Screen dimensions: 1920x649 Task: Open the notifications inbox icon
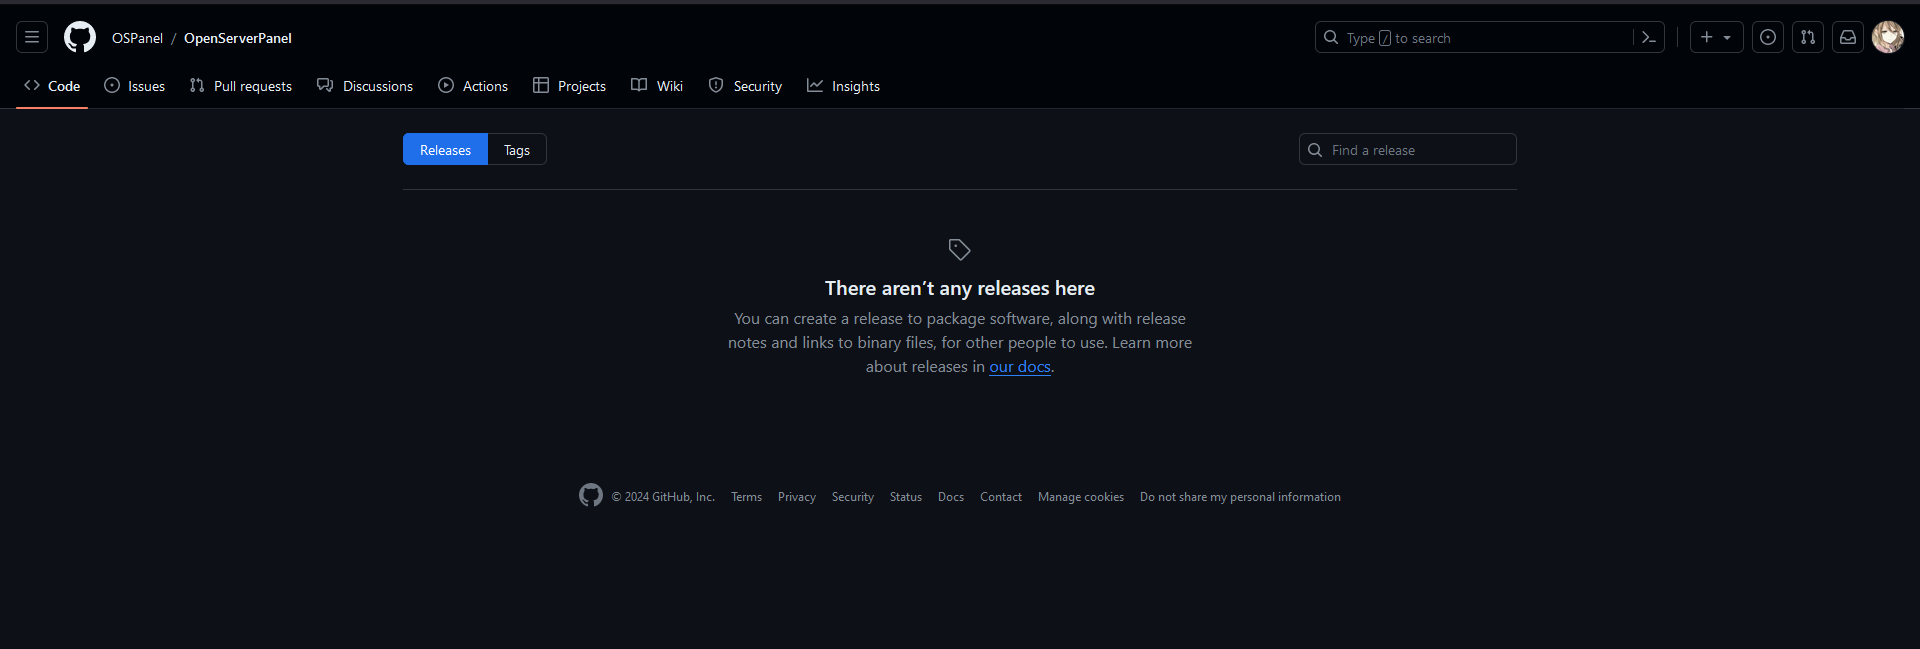coord(1848,38)
